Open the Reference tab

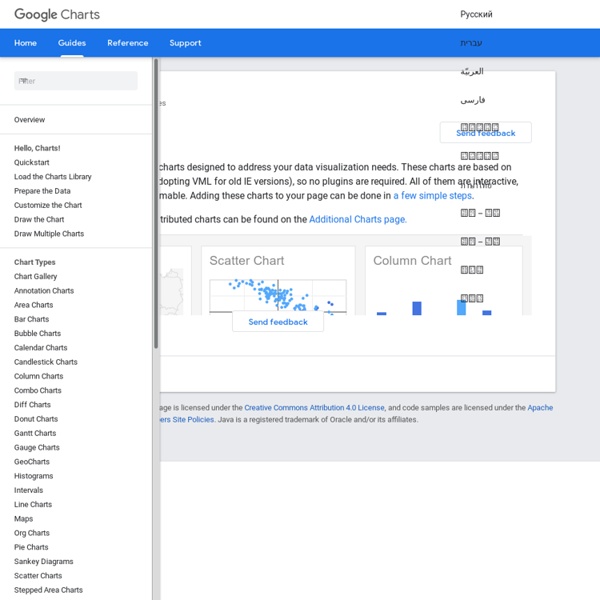click(128, 43)
